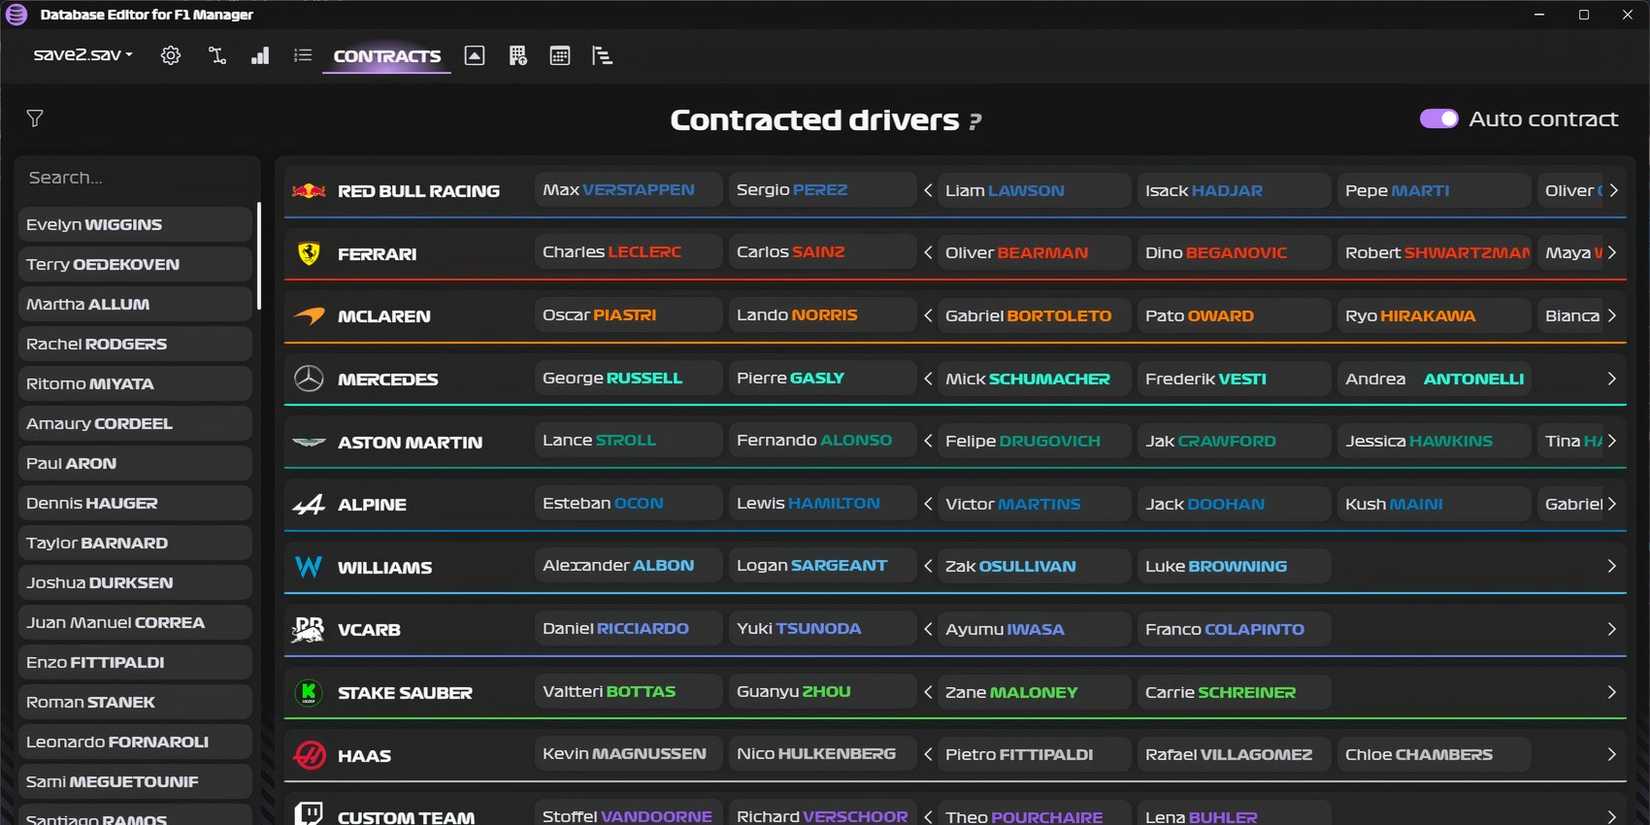Click right arrow on Williams row
Screen dimensions: 1650x825
pyautogui.click(x=1611, y=566)
